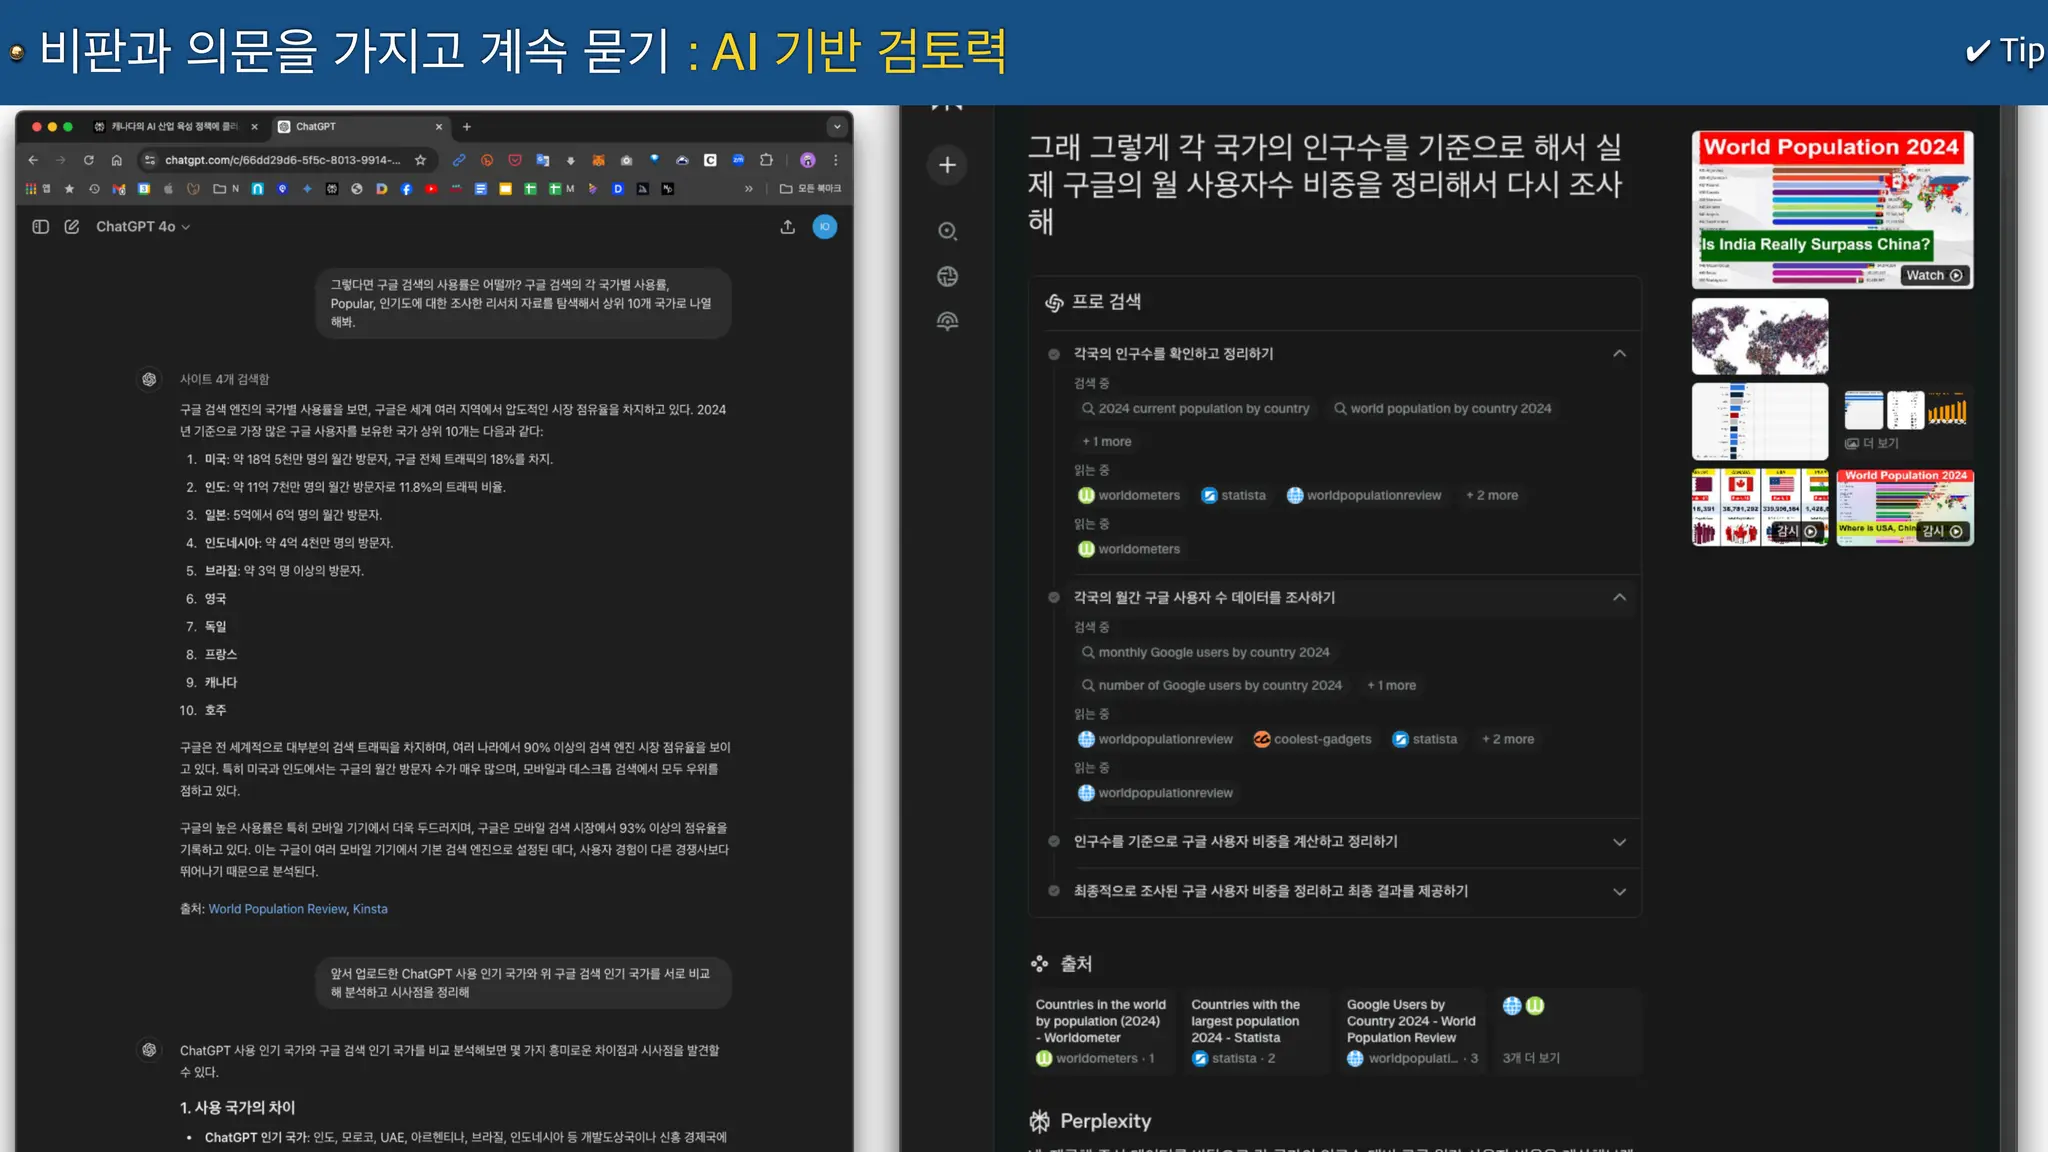
Task: Open Worldometer population source card
Action: click(x=1103, y=1032)
